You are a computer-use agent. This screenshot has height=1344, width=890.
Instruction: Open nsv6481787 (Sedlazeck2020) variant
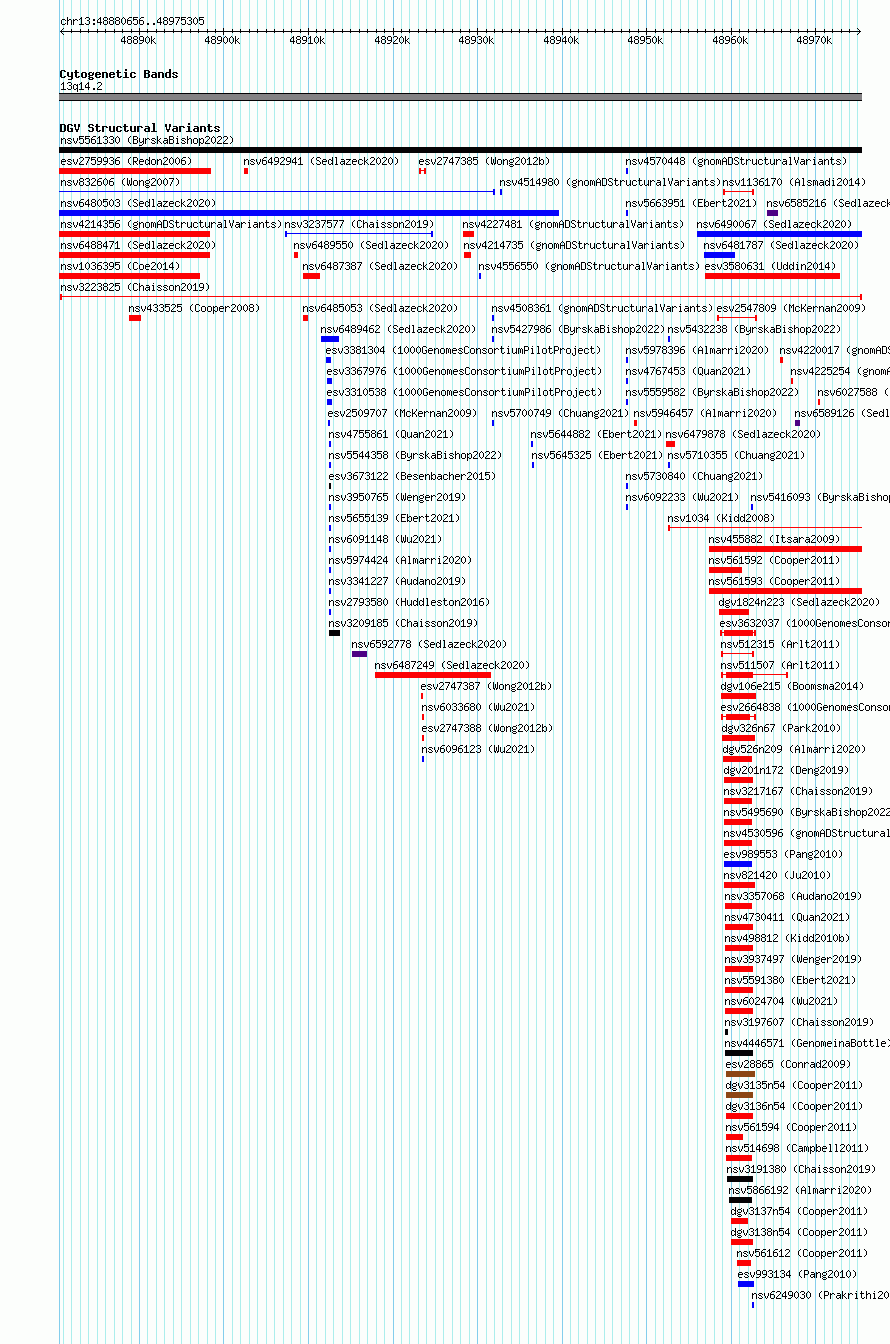pos(782,245)
